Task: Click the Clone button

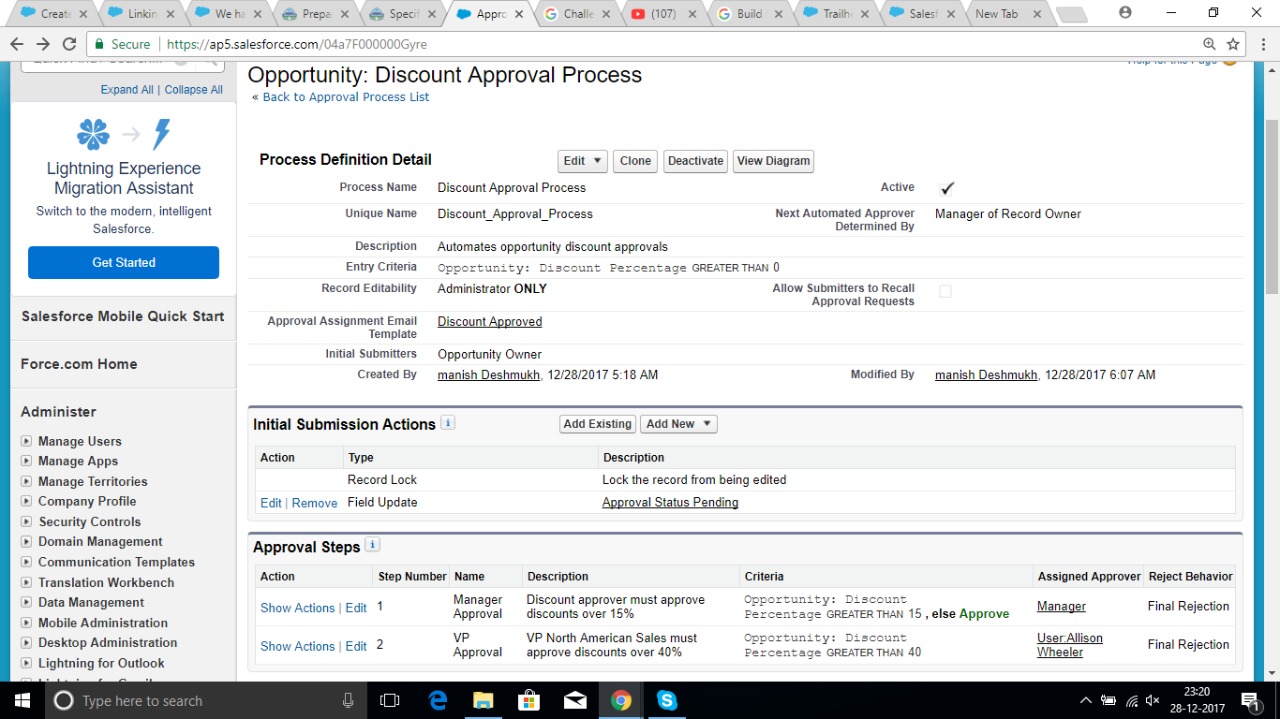Action: (x=635, y=161)
